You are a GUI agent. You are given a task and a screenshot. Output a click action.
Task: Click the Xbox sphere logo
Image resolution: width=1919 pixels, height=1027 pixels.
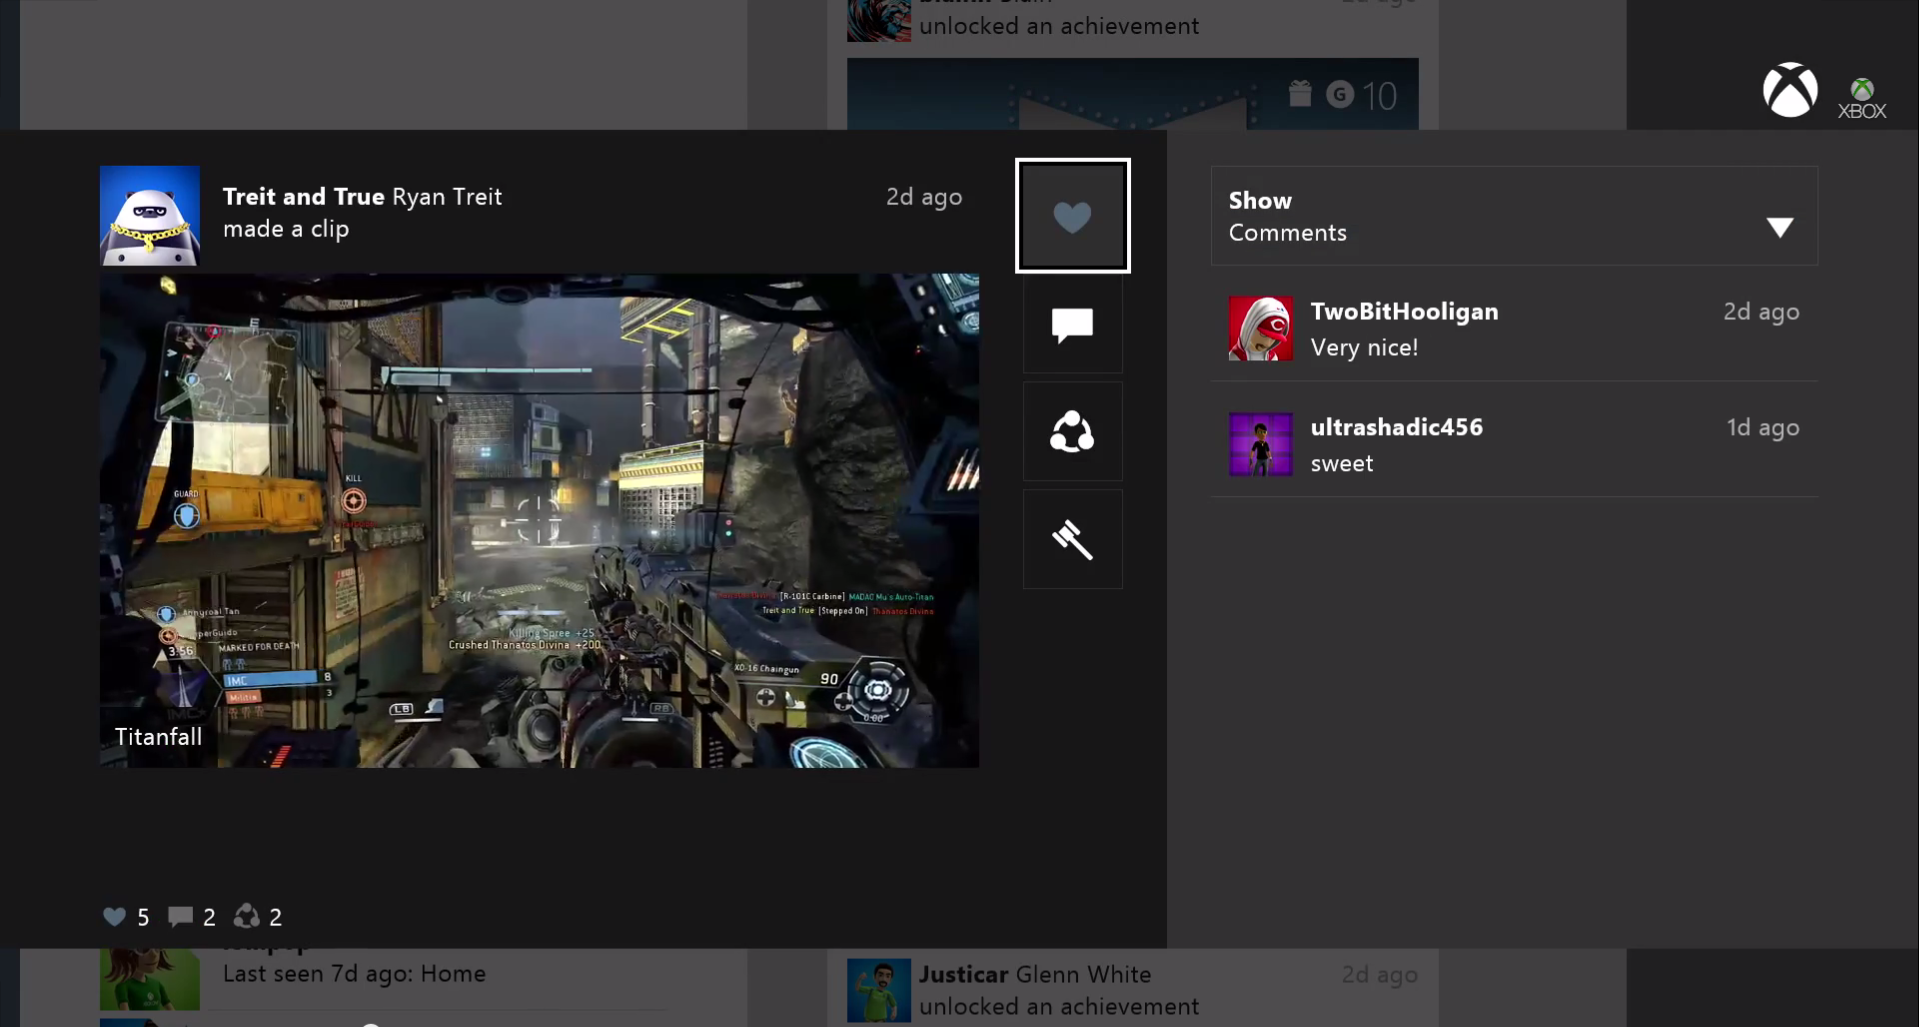pyautogui.click(x=1789, y=90)
